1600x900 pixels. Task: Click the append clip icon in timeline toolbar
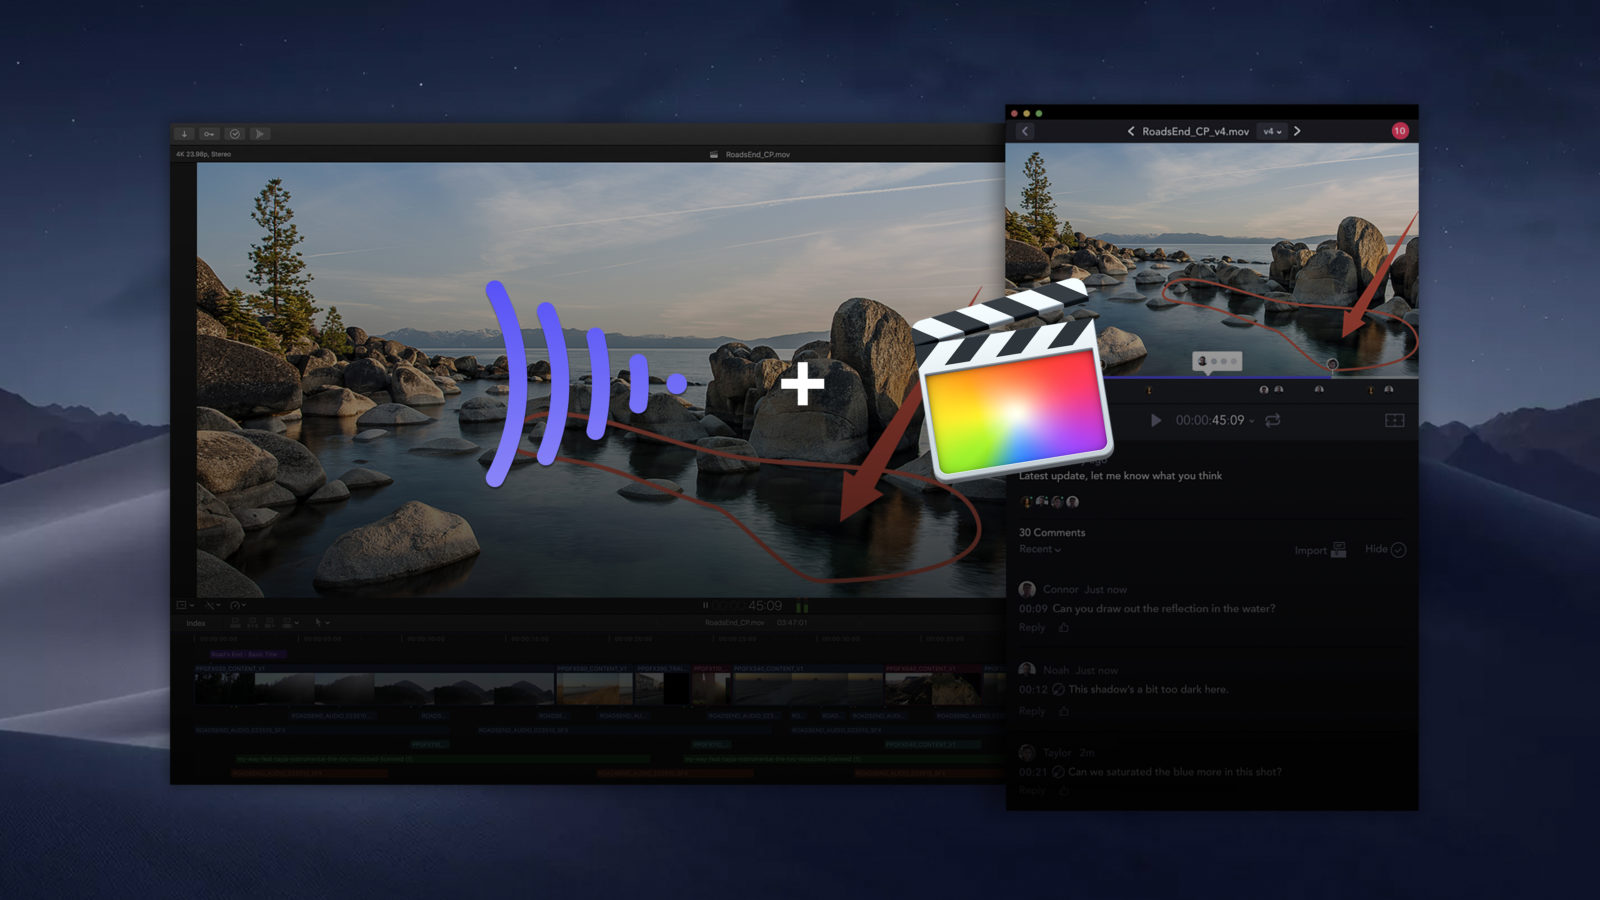[269, 623]
